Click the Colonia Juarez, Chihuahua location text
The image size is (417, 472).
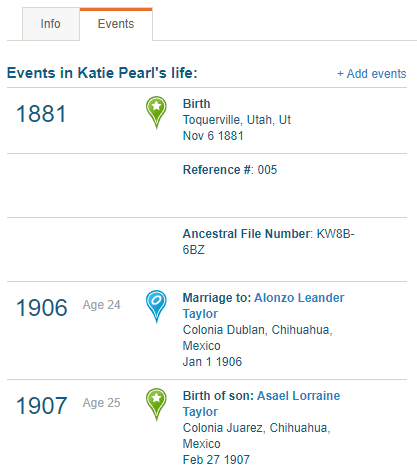(x=257, y=436)
